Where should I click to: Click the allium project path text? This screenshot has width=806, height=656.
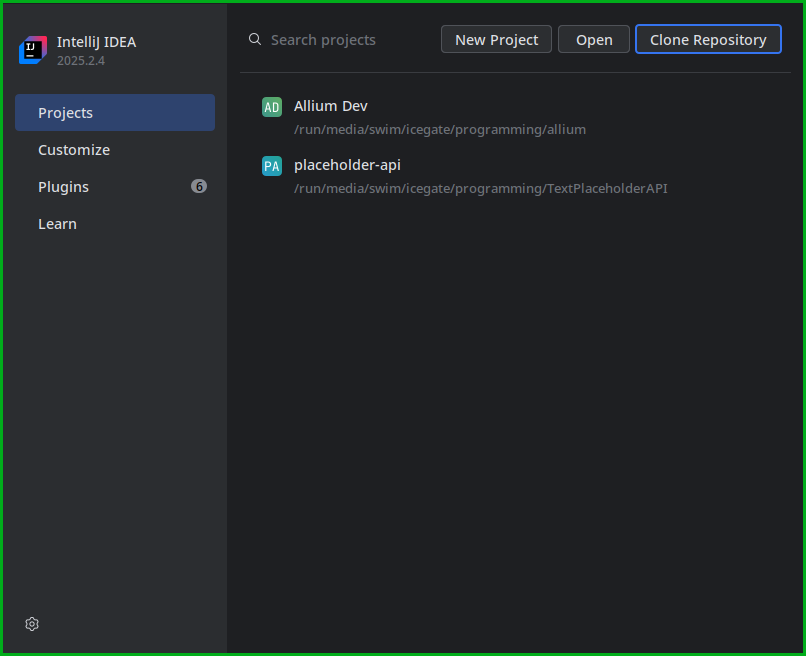click(440, 129)
